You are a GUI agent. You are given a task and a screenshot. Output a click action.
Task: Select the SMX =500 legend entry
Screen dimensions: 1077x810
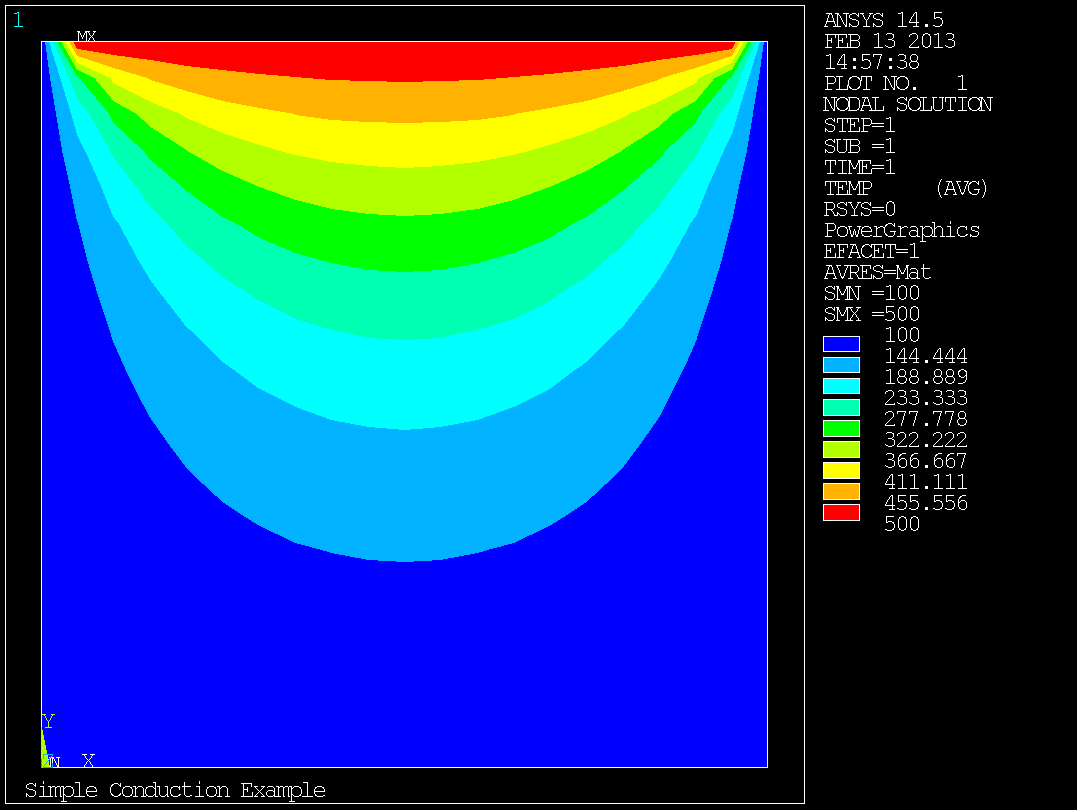[x=871, y=314]
